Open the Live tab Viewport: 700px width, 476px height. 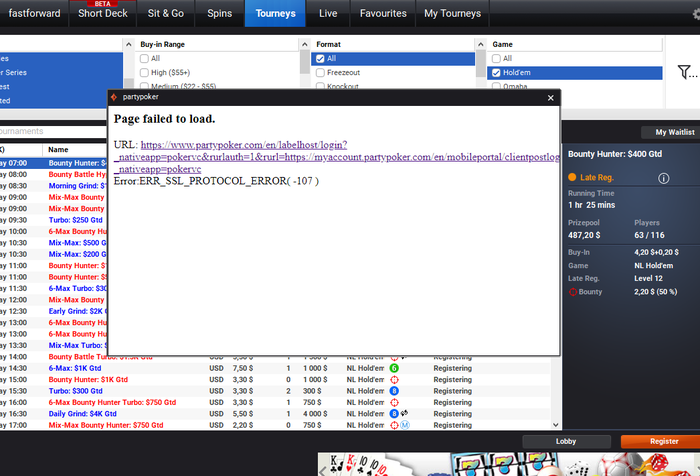tap(328, 14)
